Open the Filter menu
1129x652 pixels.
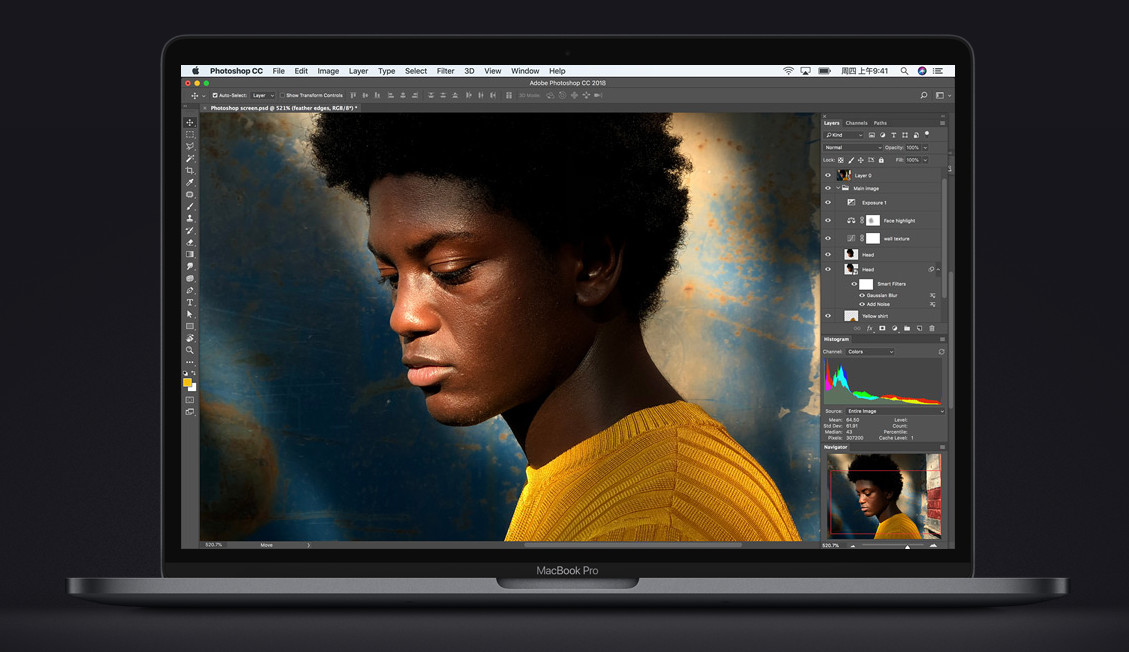[446, 71]
